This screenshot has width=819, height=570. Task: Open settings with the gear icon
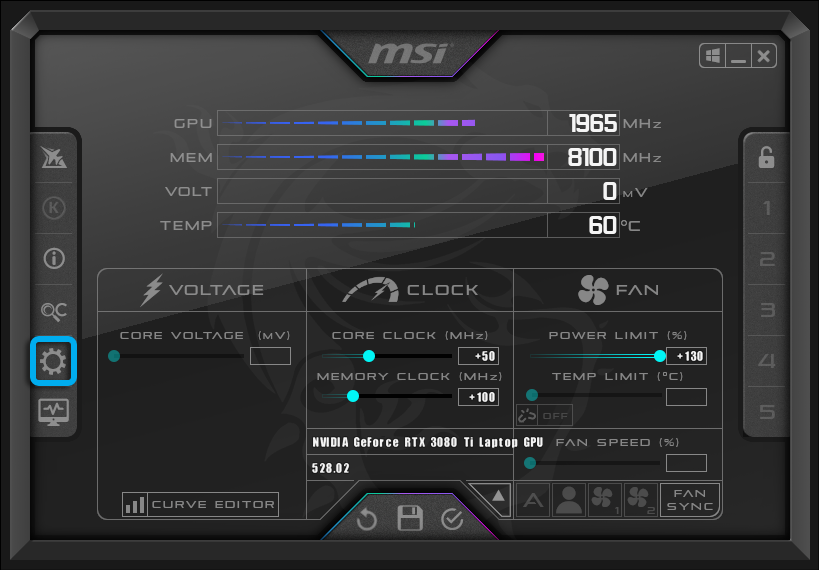coord(53,361)
